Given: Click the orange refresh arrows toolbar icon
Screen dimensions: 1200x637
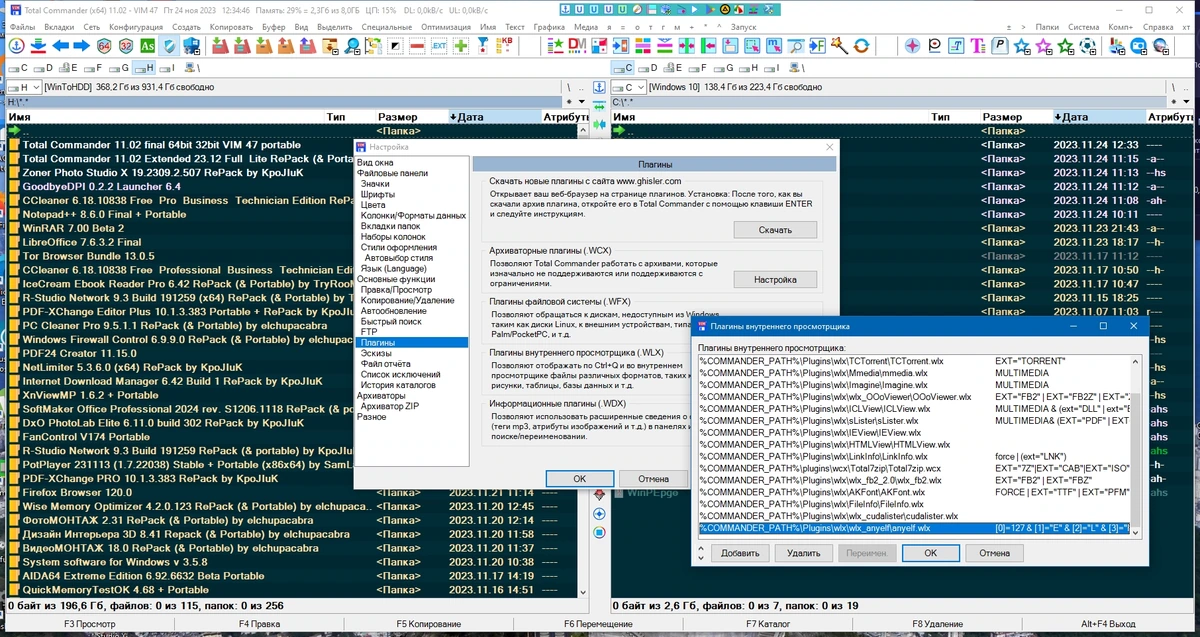Looking at the screenshot, I should [x=862, y=46].
